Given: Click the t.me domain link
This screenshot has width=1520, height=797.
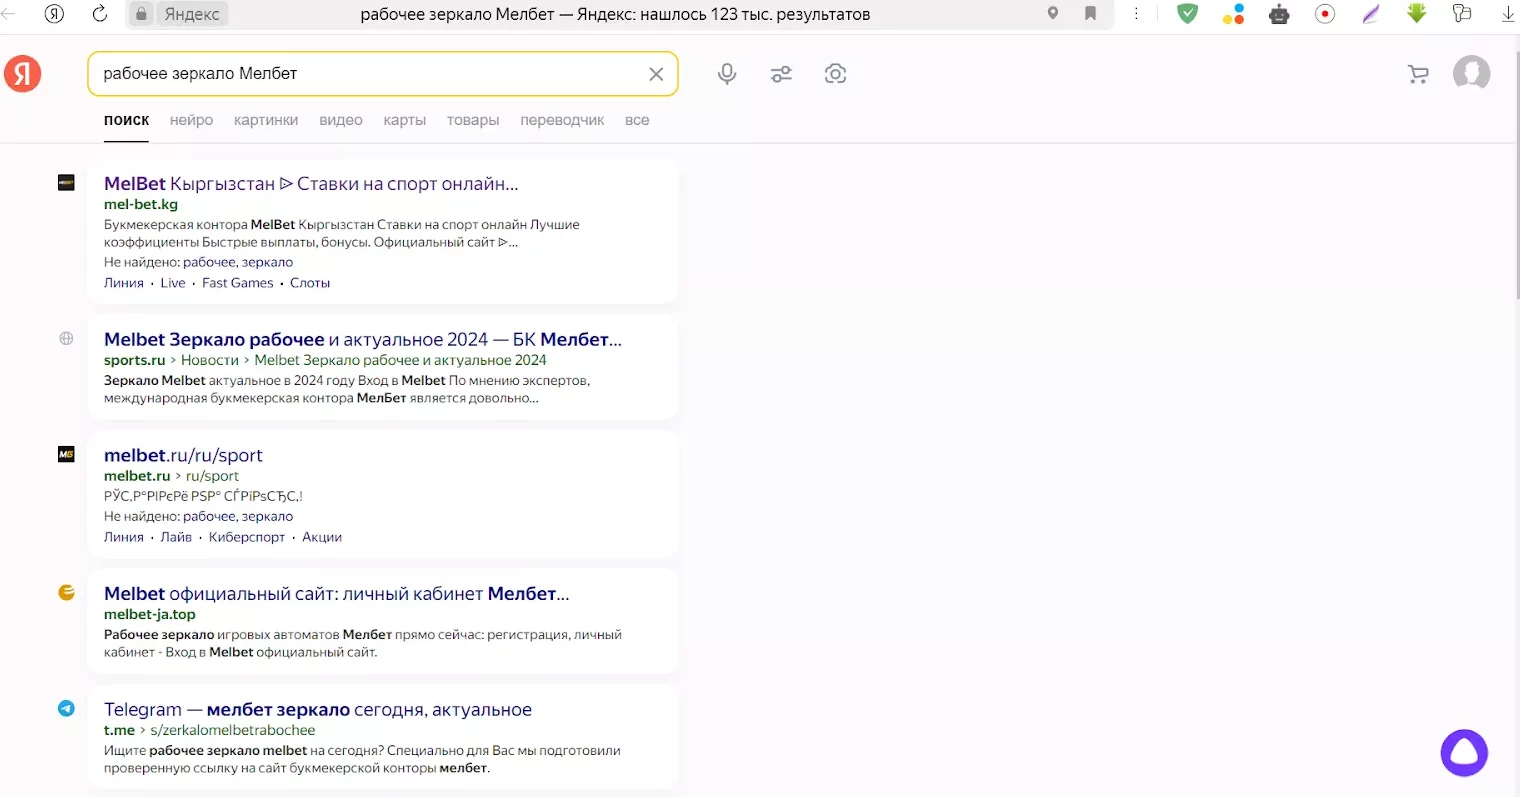Looking at the screenshot, I should (119, 730).
